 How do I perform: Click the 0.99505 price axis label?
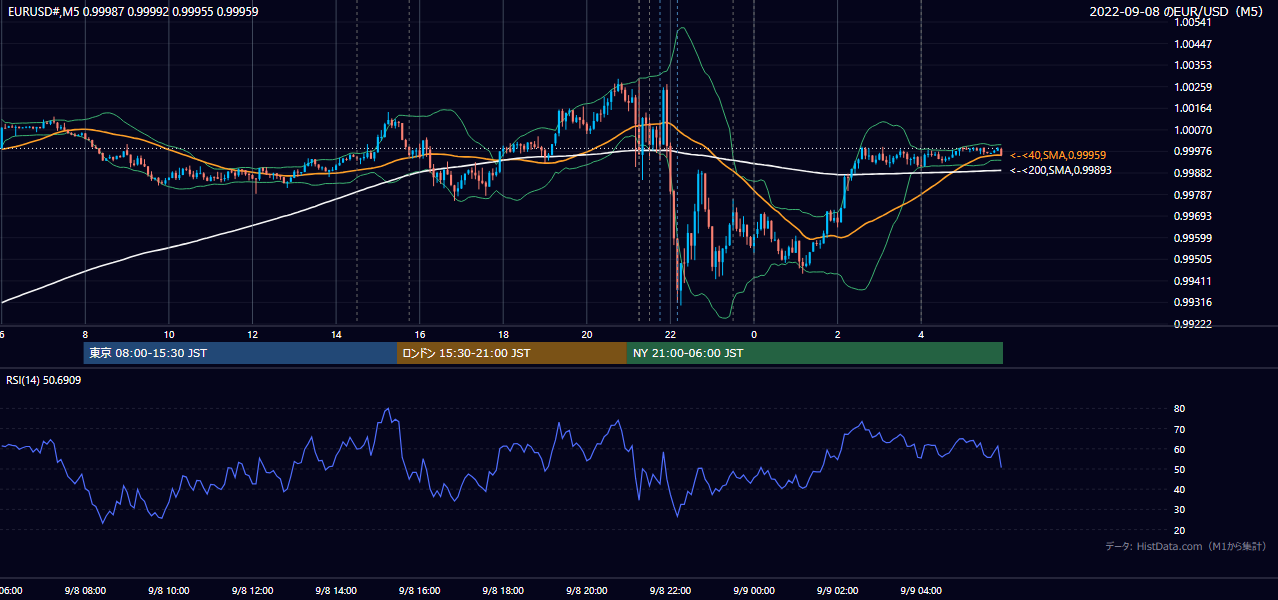[1194, 259]
